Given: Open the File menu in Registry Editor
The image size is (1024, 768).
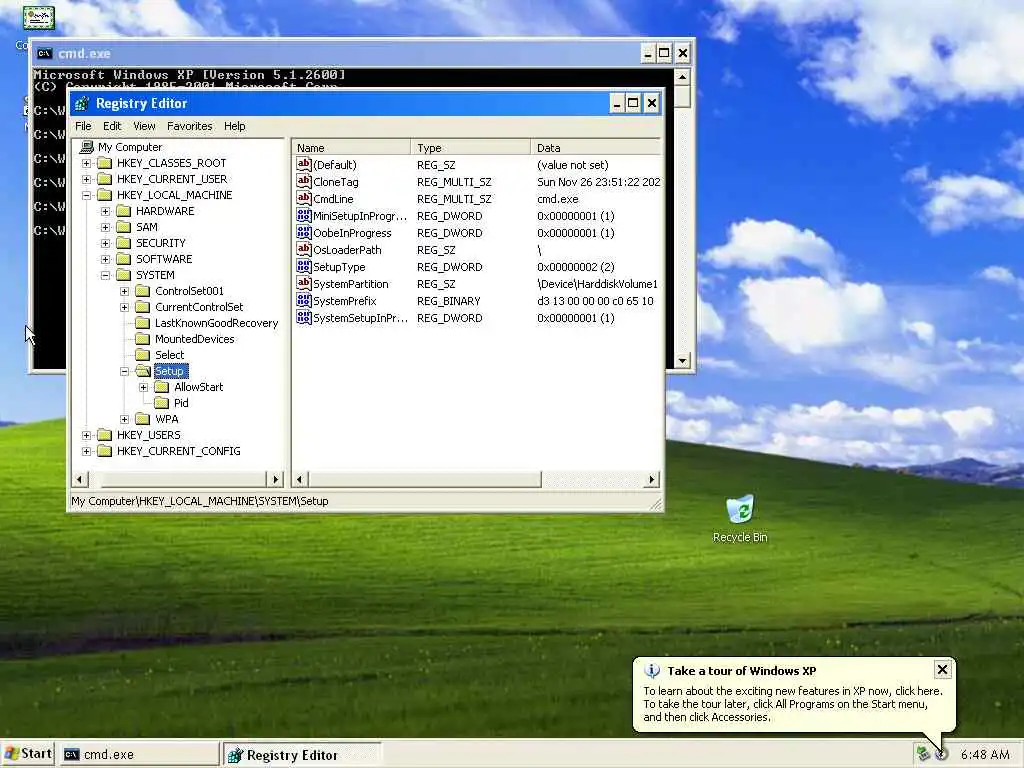Looking at the screenshot, I should [83, 126].
